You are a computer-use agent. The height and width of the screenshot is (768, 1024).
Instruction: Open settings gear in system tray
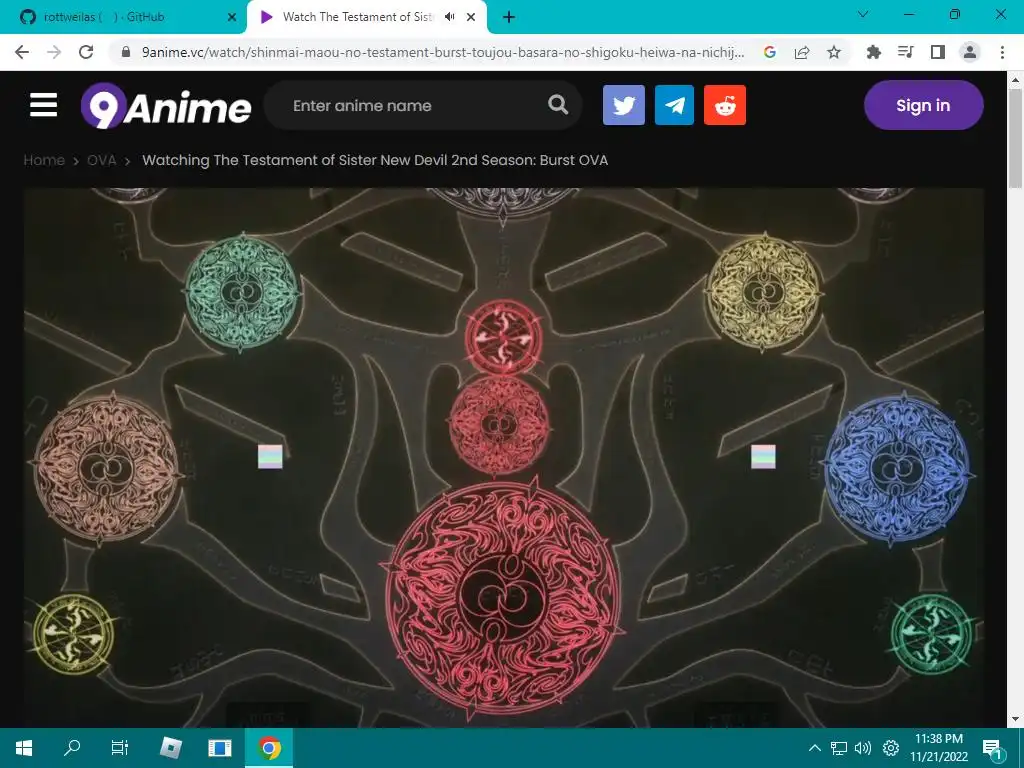point(891,748)
